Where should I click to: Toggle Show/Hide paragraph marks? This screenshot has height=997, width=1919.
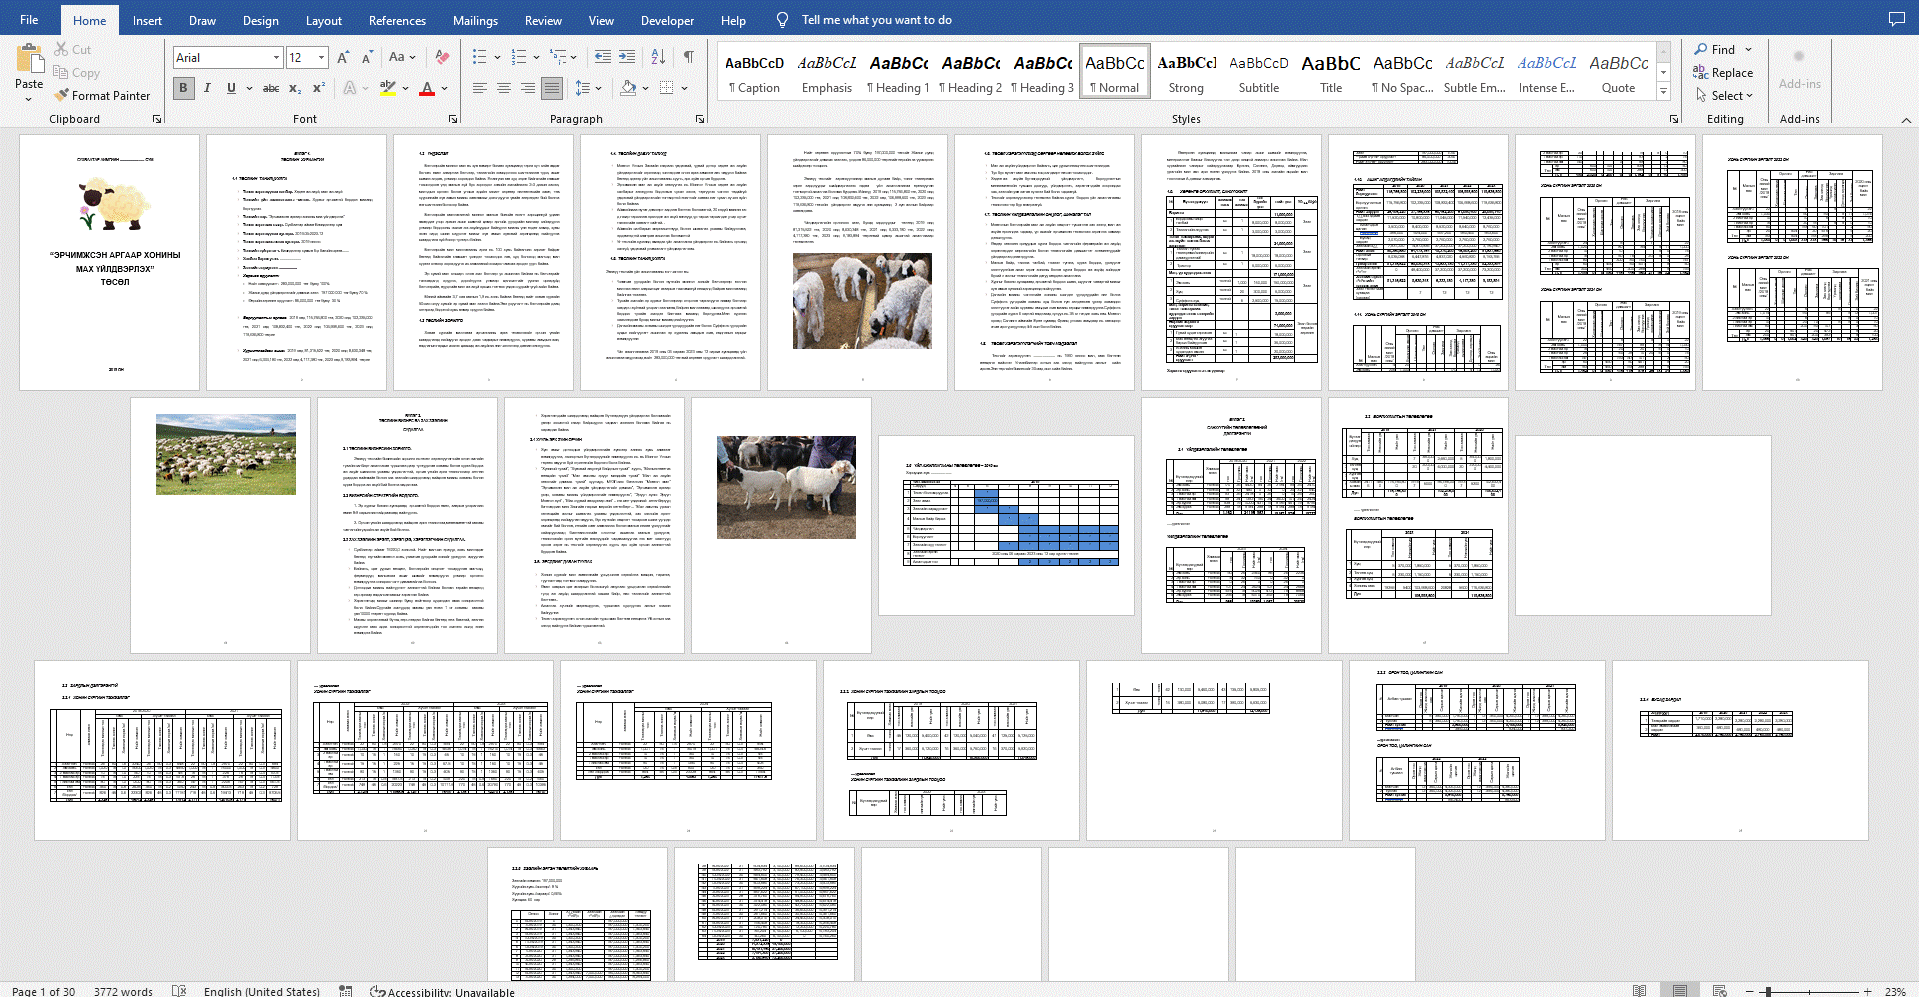[689, 57]
